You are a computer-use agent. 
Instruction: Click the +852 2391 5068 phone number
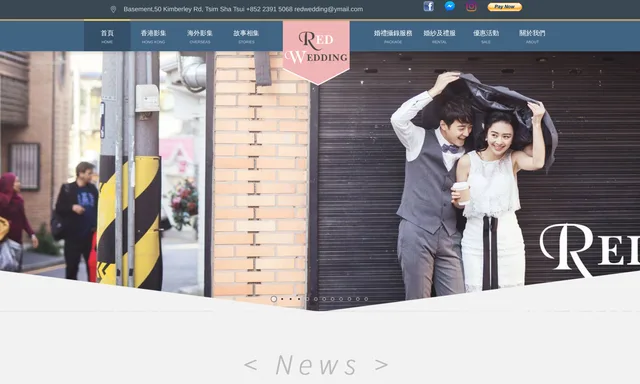(x=269, y=9)
